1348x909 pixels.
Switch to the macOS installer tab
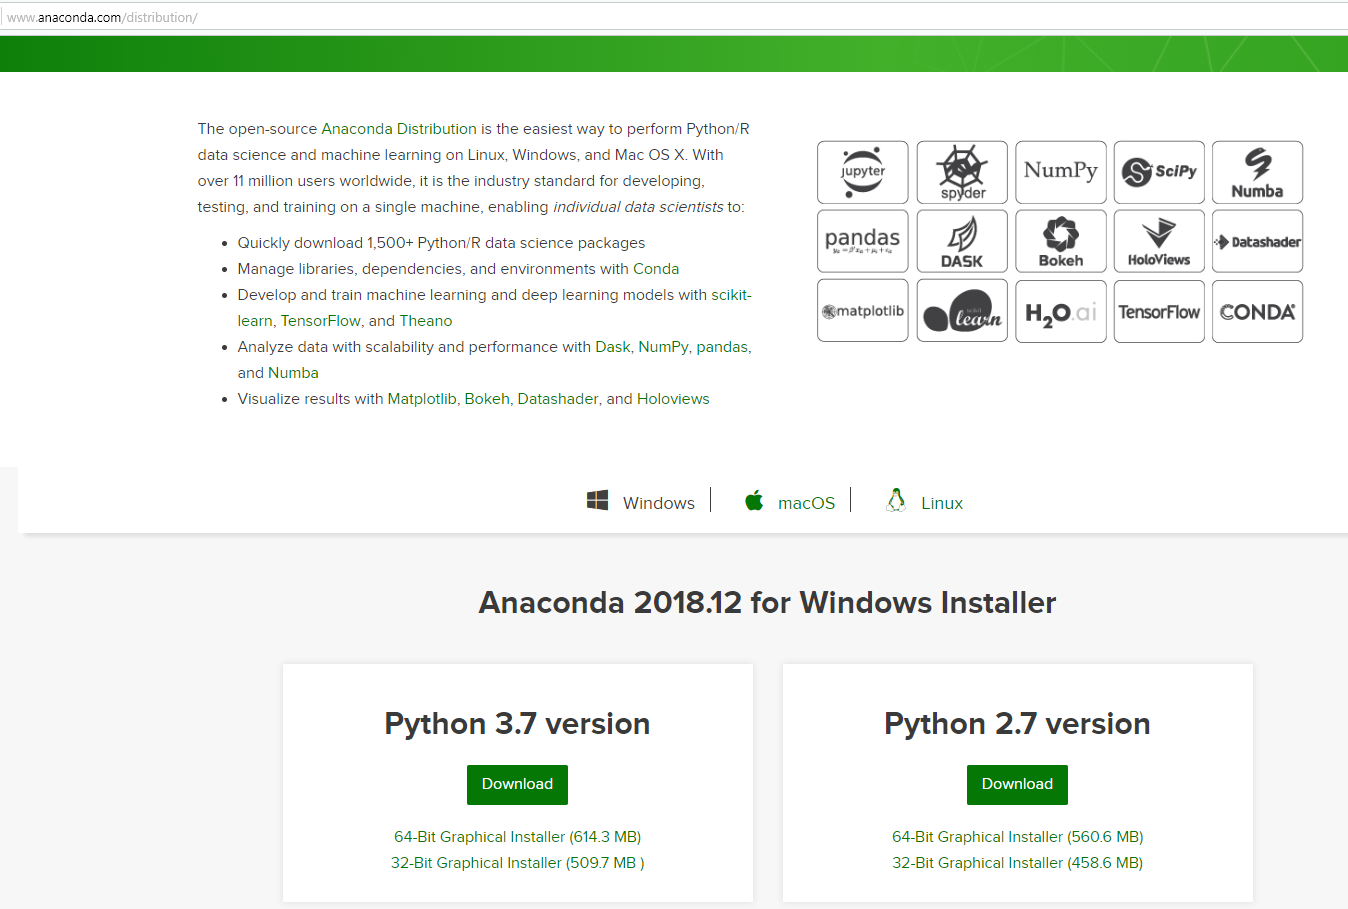click(789, 502)
